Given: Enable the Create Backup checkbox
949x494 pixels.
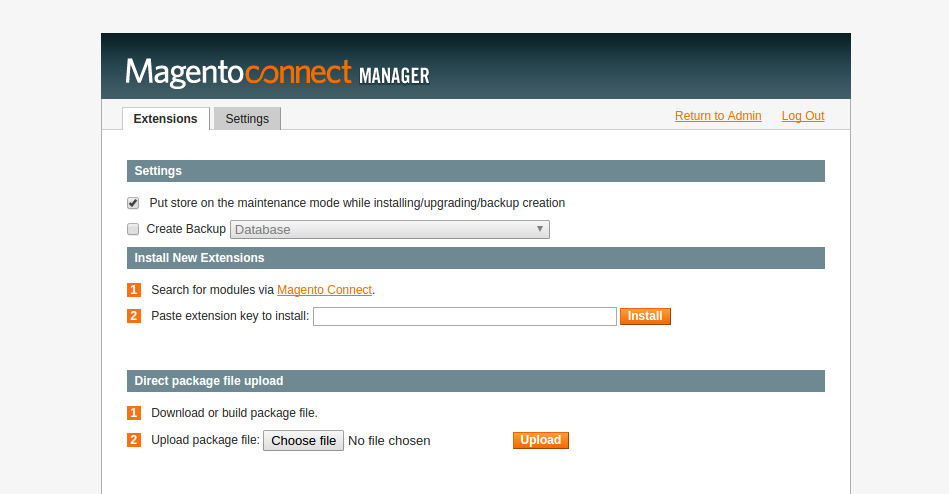Looking at the screenshot, I should coord(133,229).
